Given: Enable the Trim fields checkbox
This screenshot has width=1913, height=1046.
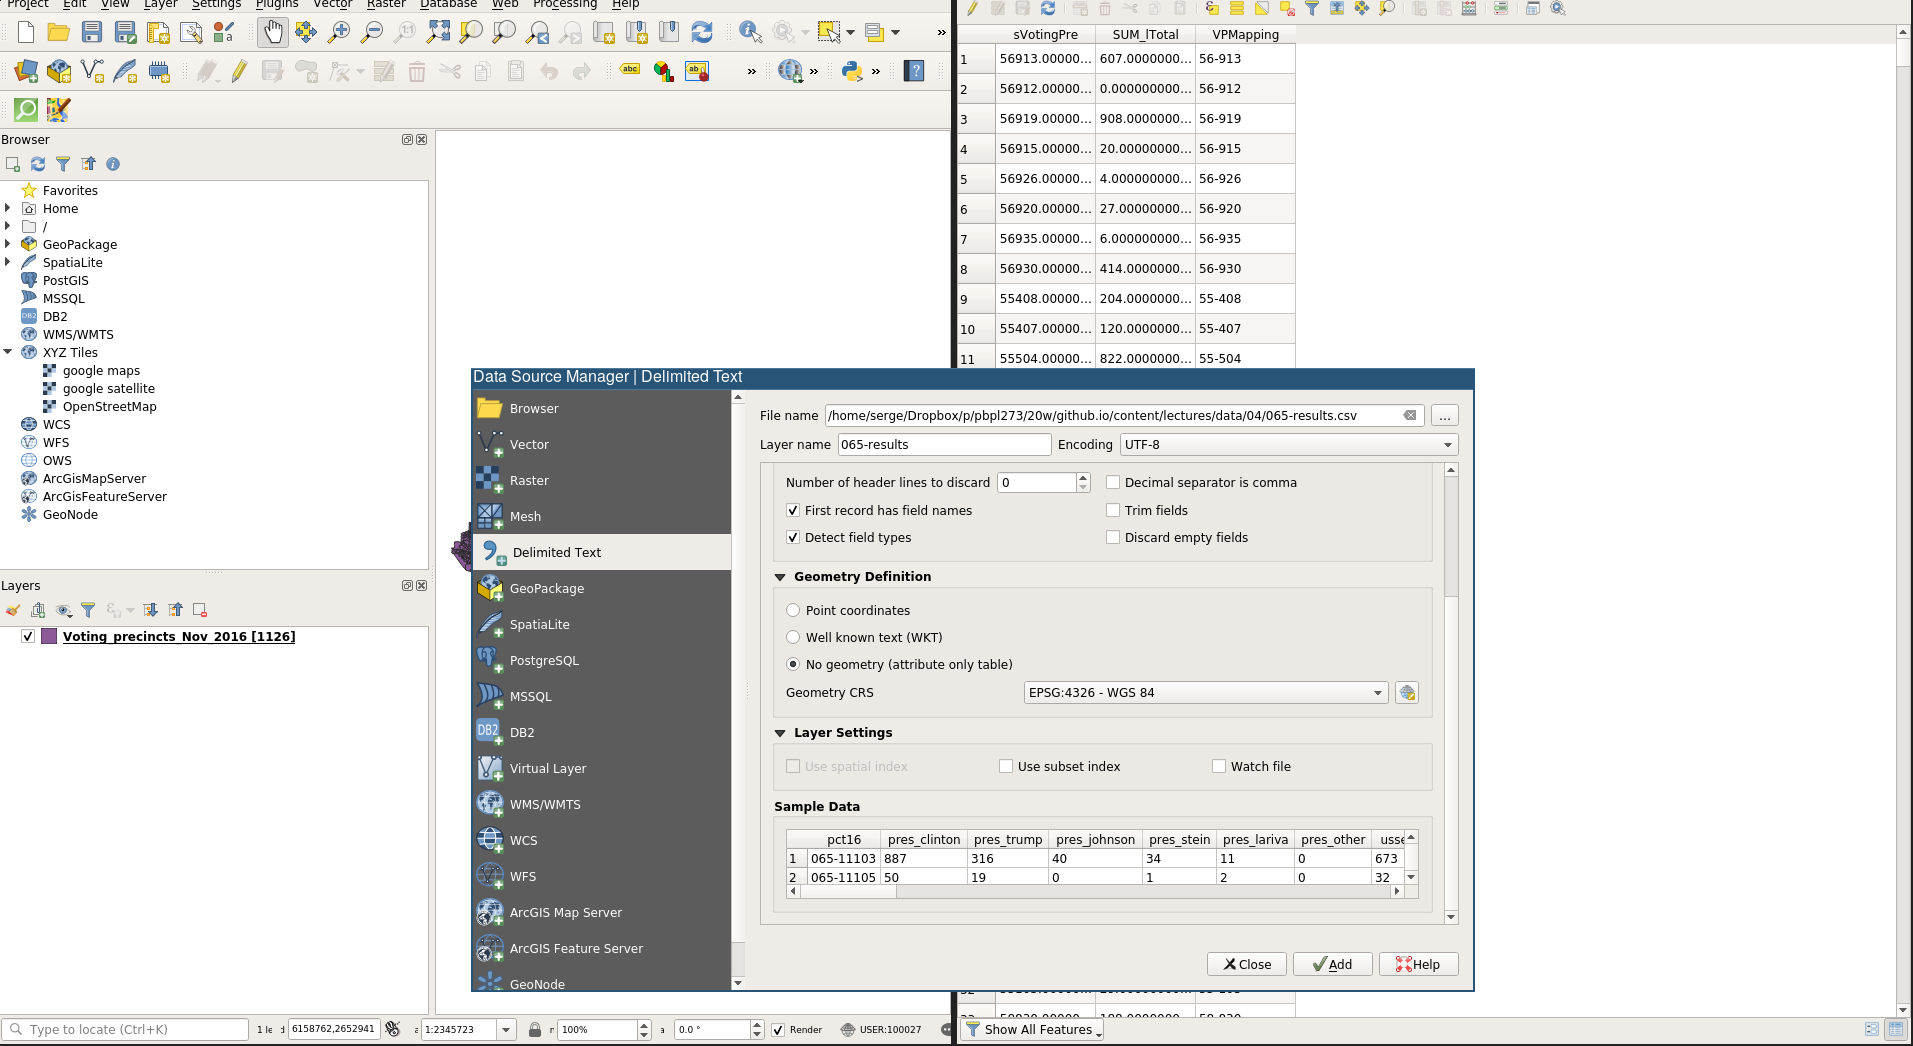Looking at the screenshot, I should click(1113, 510).
